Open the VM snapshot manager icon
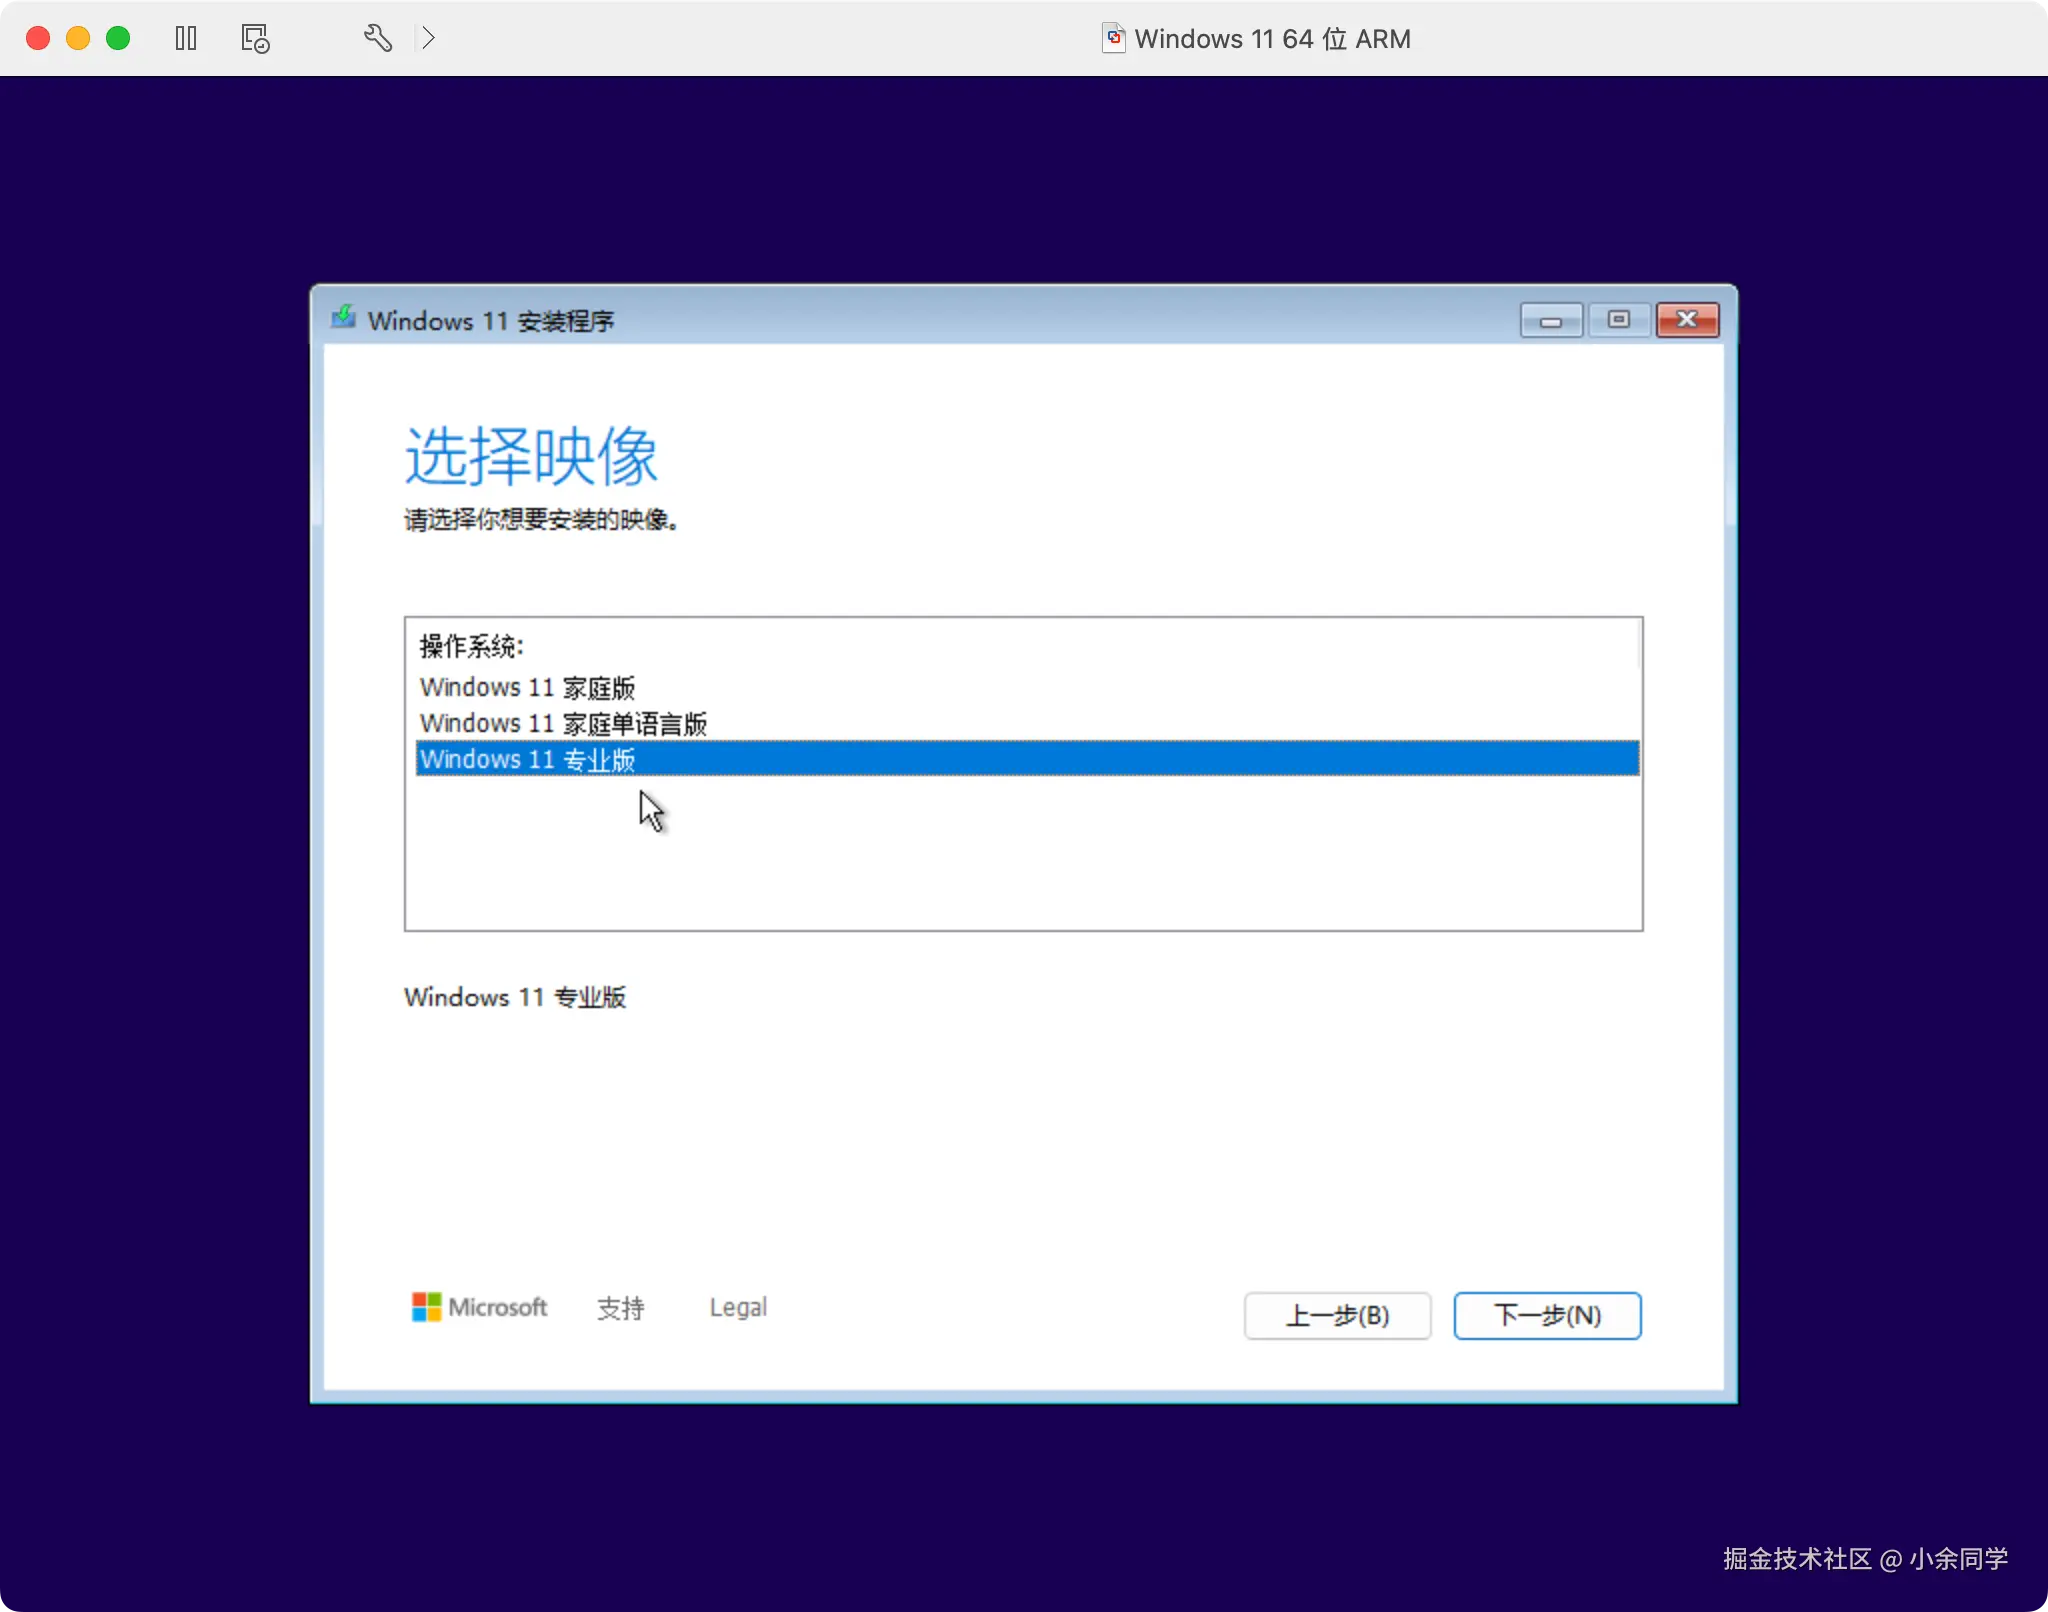2048x1612 pixels. (x=255, y=39)
